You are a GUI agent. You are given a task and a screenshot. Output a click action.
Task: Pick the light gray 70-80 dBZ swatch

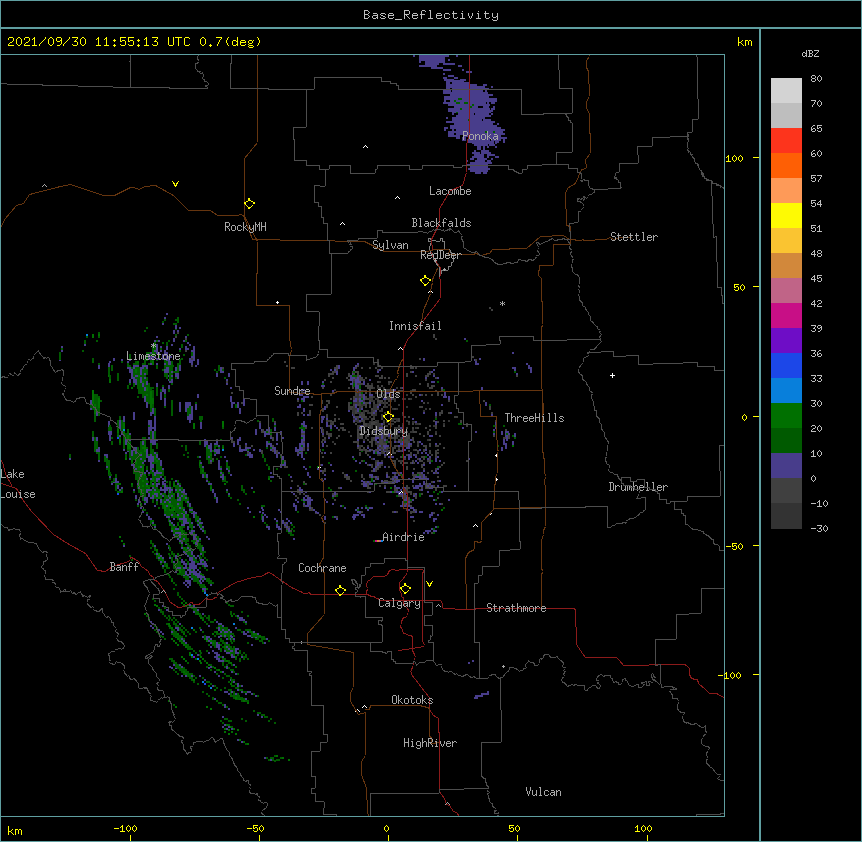click(786, 90)
